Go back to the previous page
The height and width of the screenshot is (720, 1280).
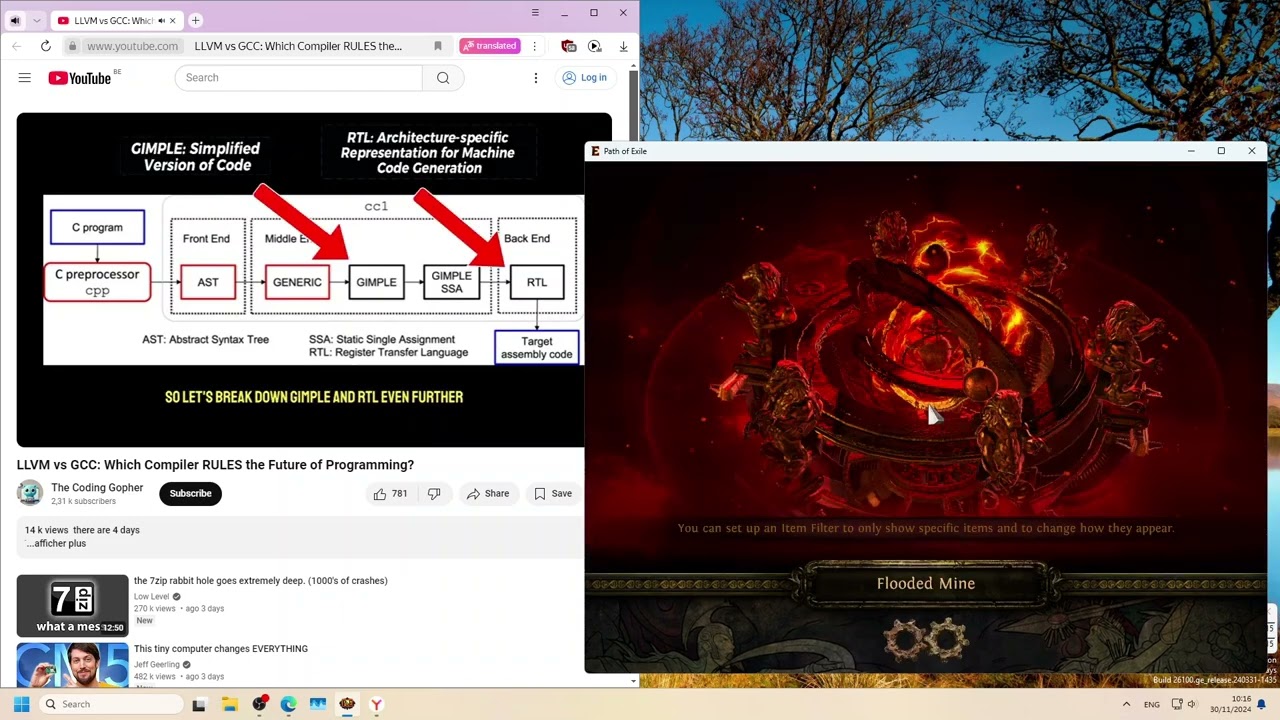click(x=16, y=46)
